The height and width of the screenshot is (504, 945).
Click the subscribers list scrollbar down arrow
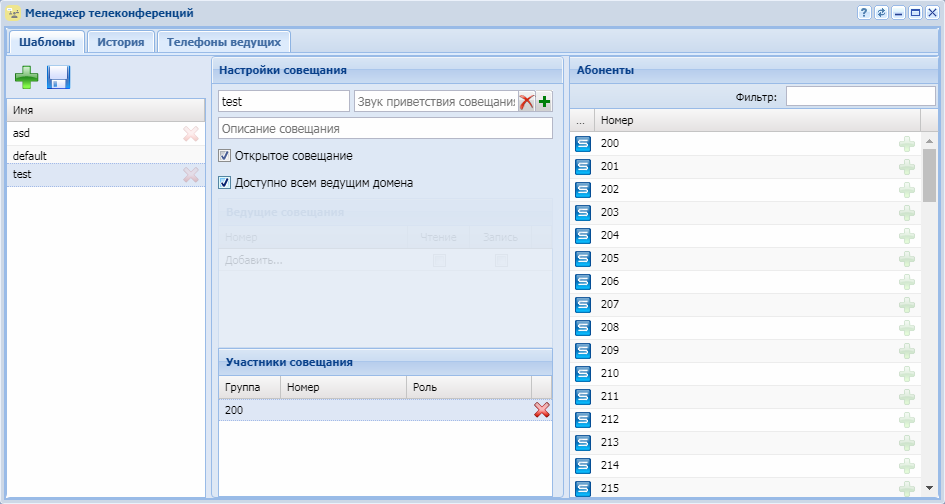[929, 489]
